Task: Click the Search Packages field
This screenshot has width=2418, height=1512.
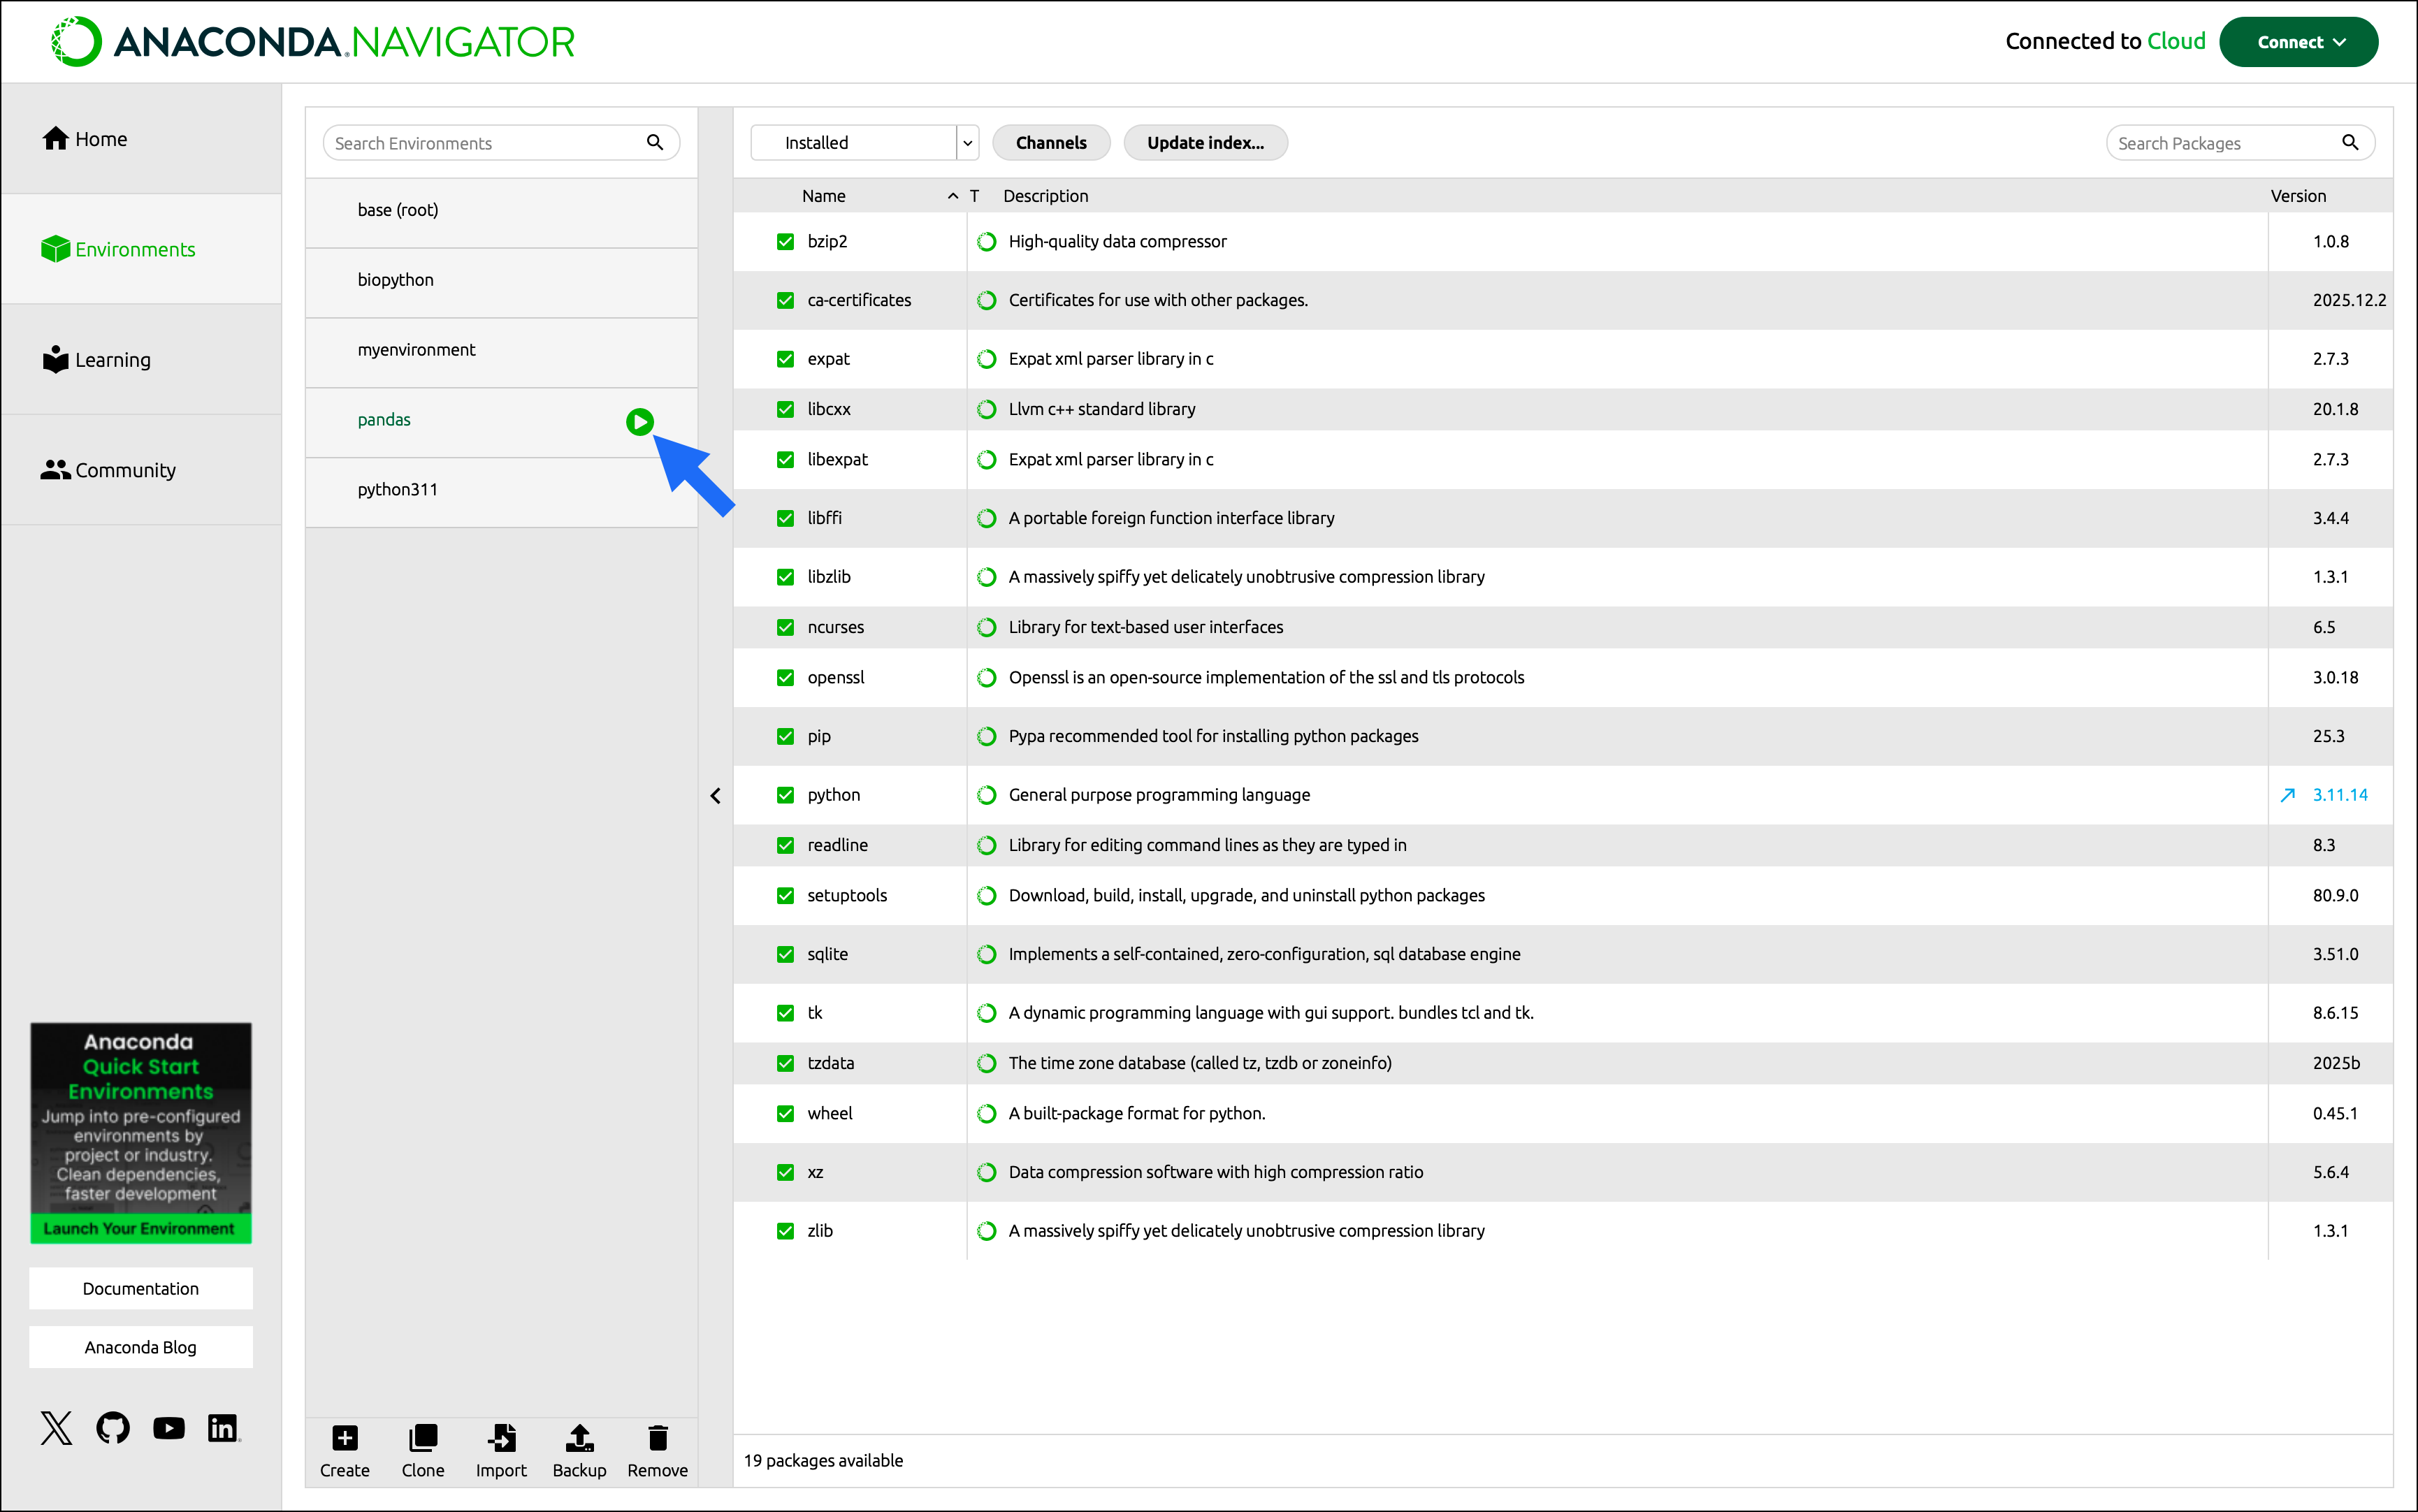Action: (2226, 143)
